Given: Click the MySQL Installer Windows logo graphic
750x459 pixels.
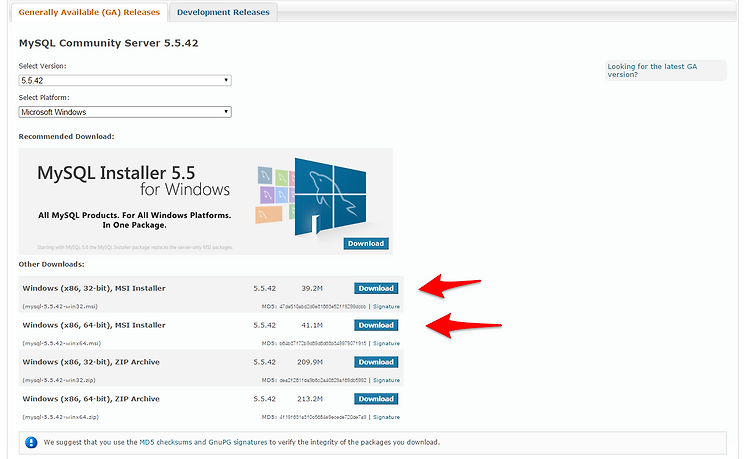Looking at the screenshot, I should point(312,196).
